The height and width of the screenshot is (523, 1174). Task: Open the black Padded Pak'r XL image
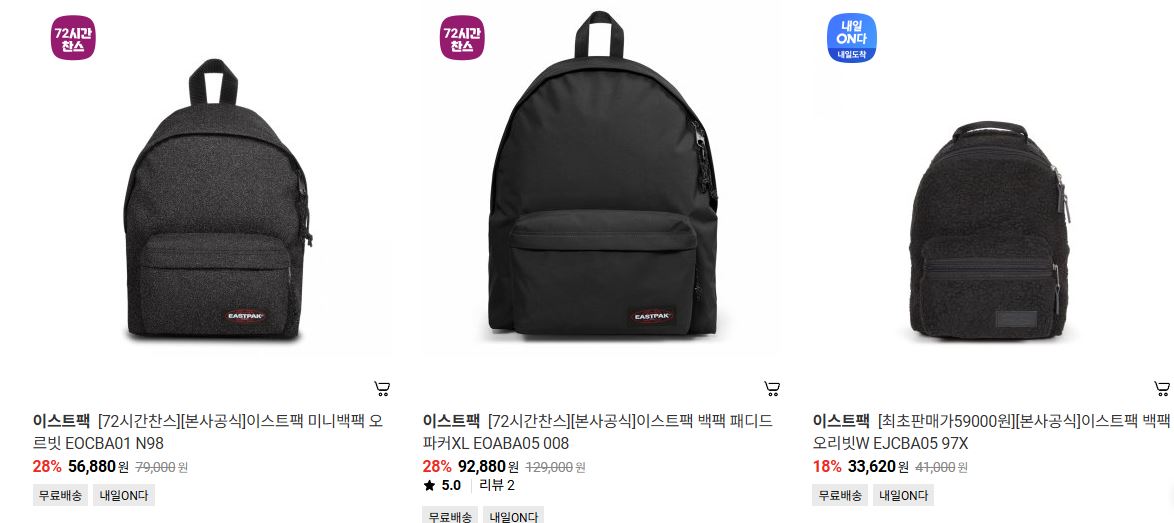tap(603, 174)
